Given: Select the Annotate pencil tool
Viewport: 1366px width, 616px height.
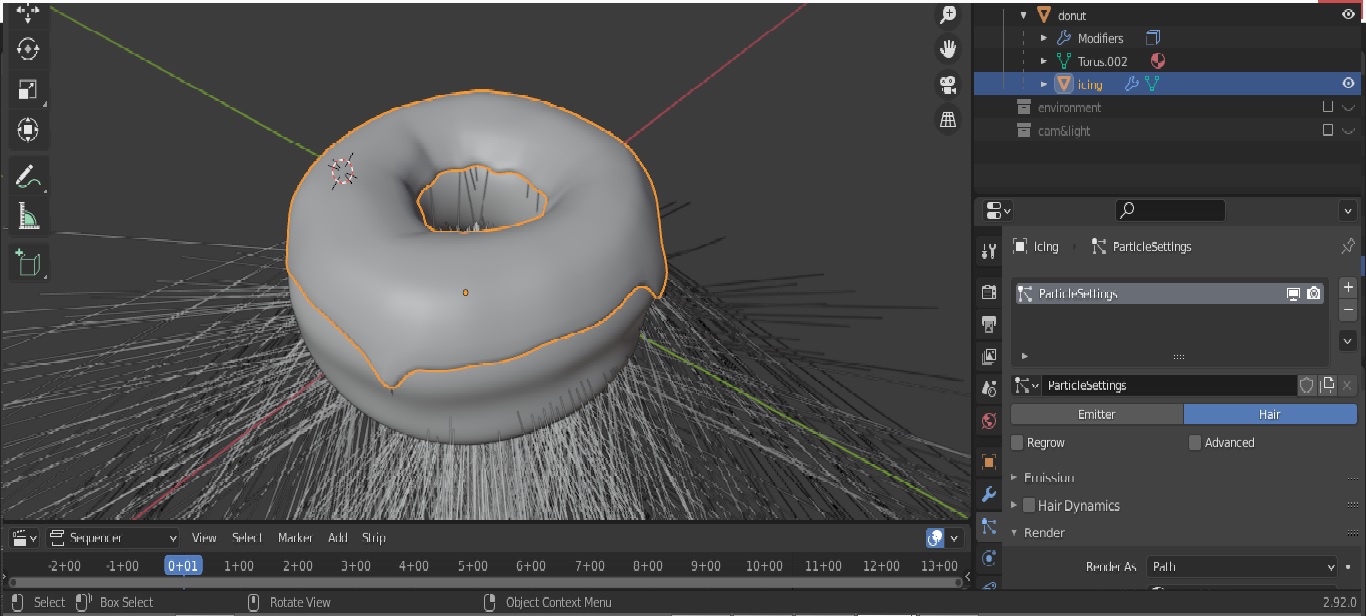Looking at the screenshot, I should (28, 176).
